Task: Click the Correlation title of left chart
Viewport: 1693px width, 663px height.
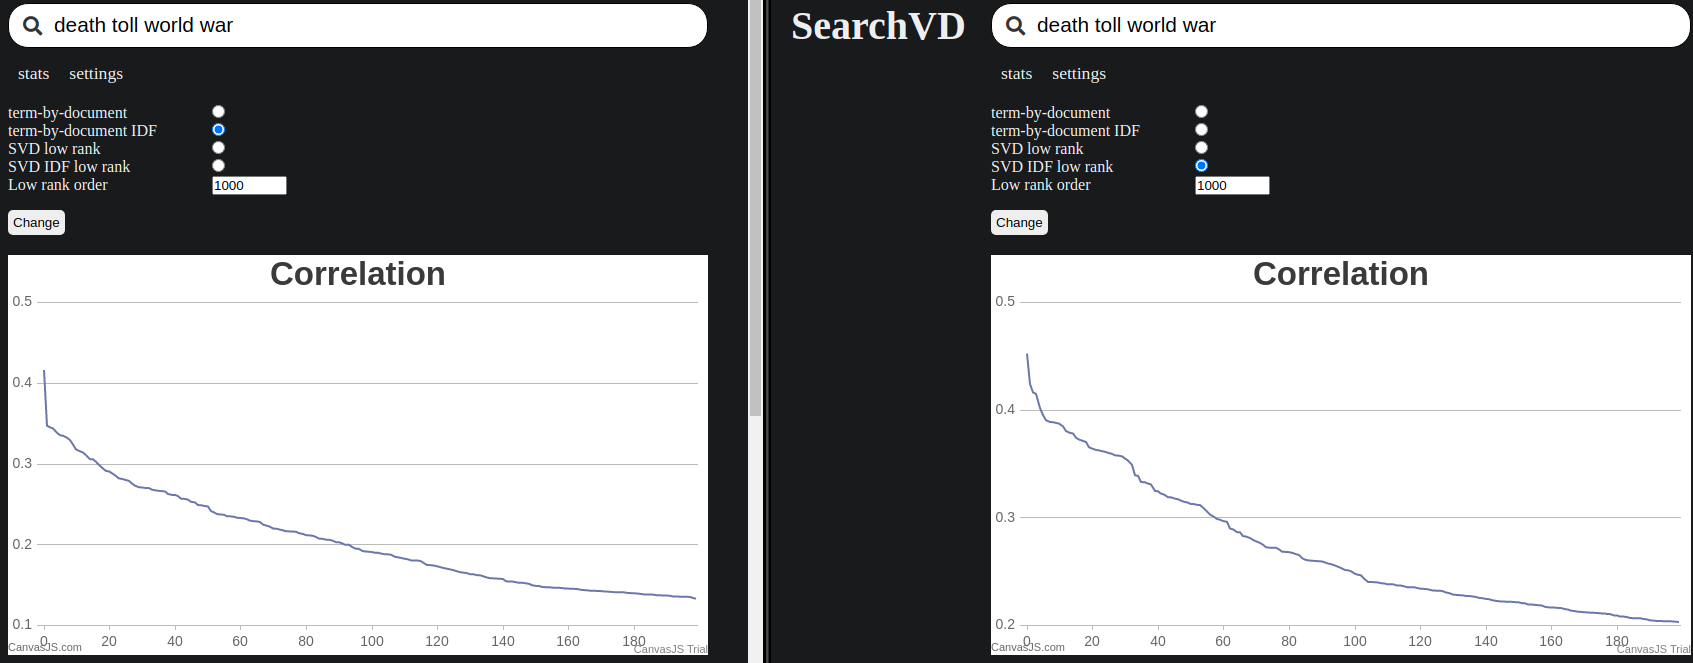Action: 358,274
